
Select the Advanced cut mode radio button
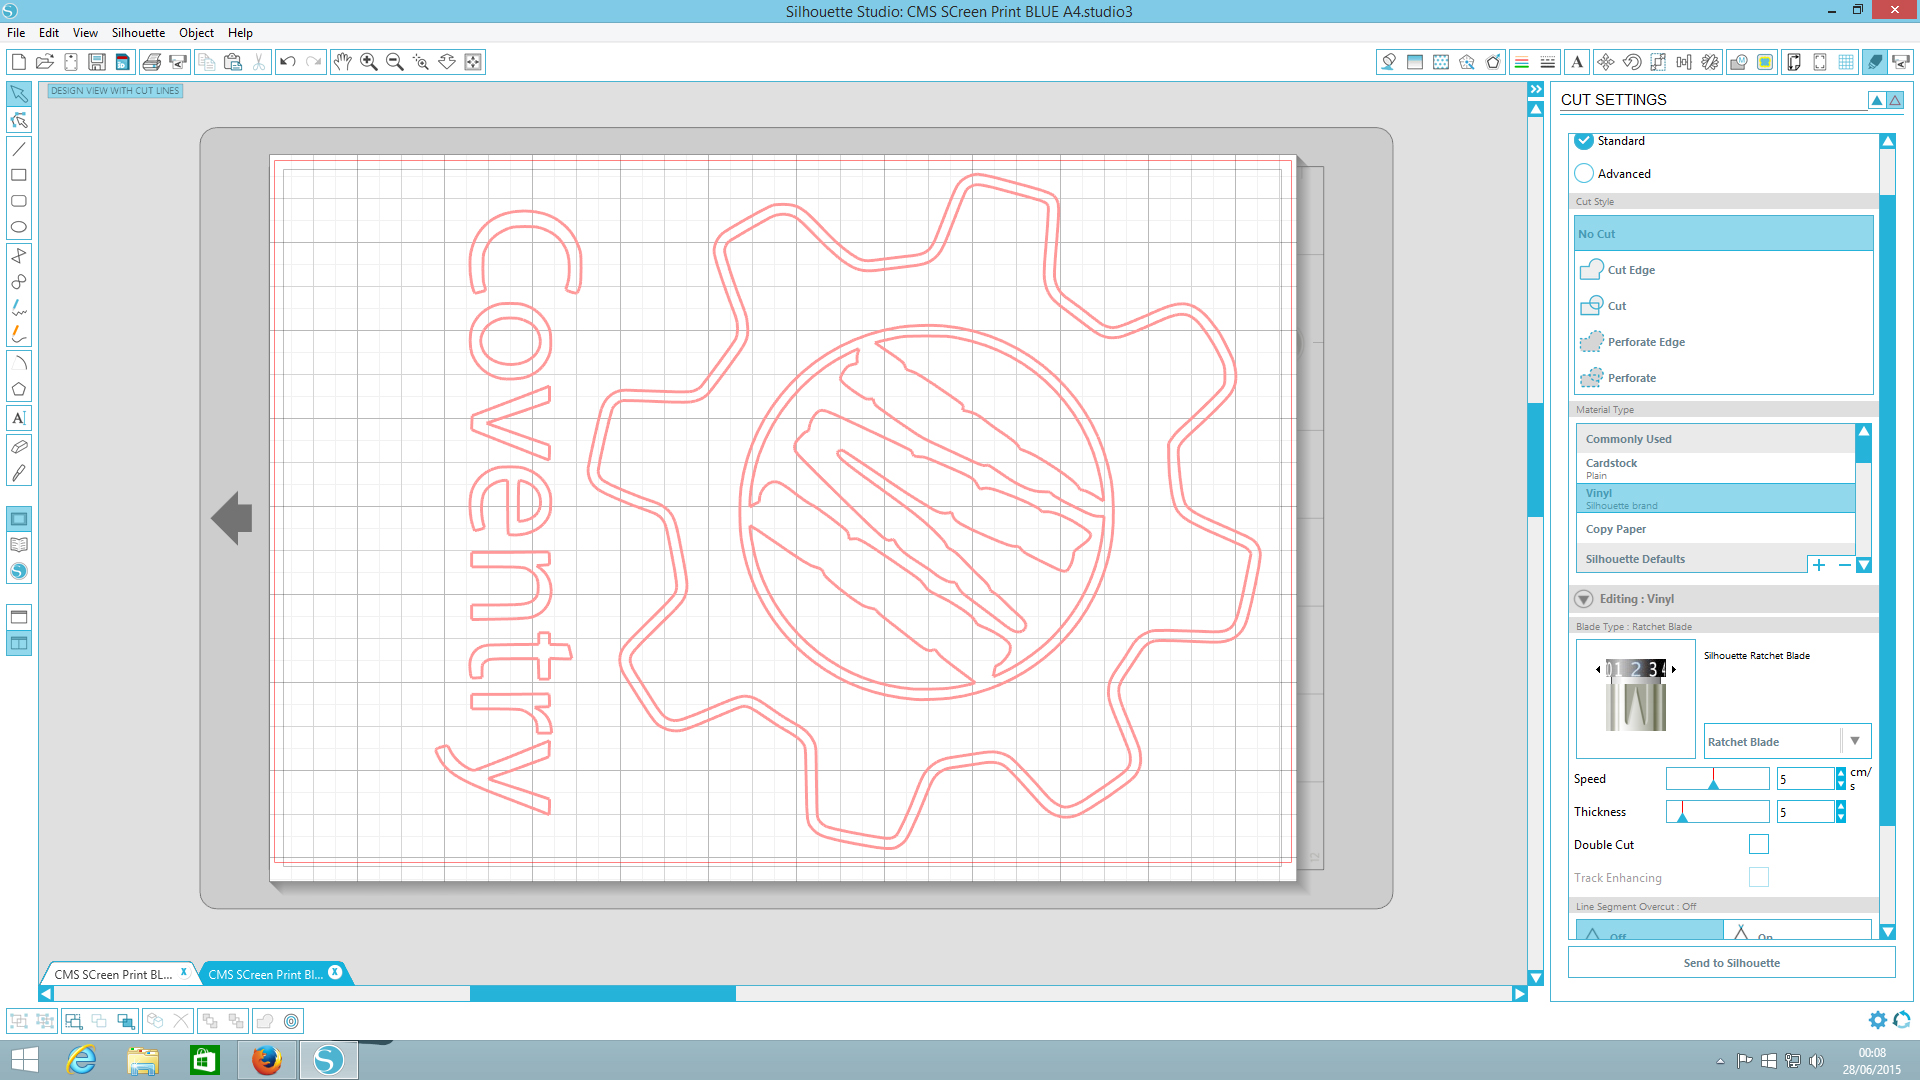(x=1584, y=173)
